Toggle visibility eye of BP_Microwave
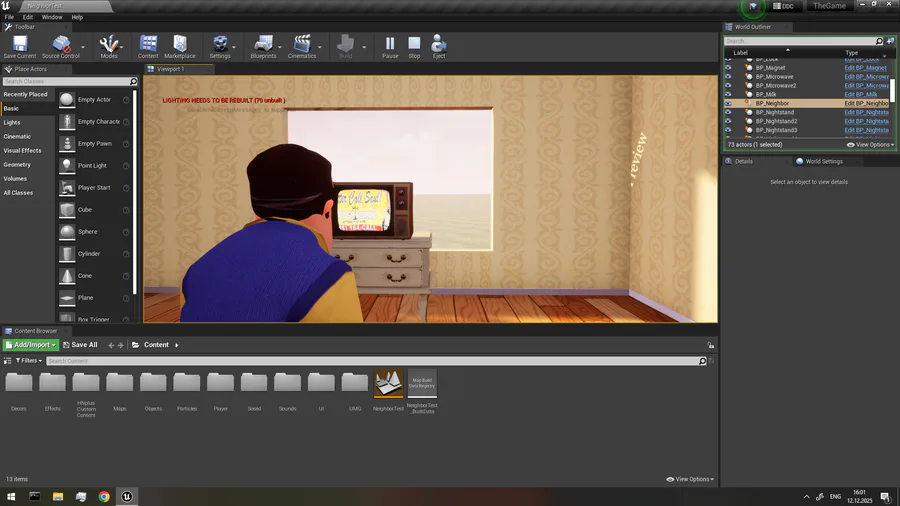Screen dimensions: 900x506 pyautogui.click(x=728, y=76)
